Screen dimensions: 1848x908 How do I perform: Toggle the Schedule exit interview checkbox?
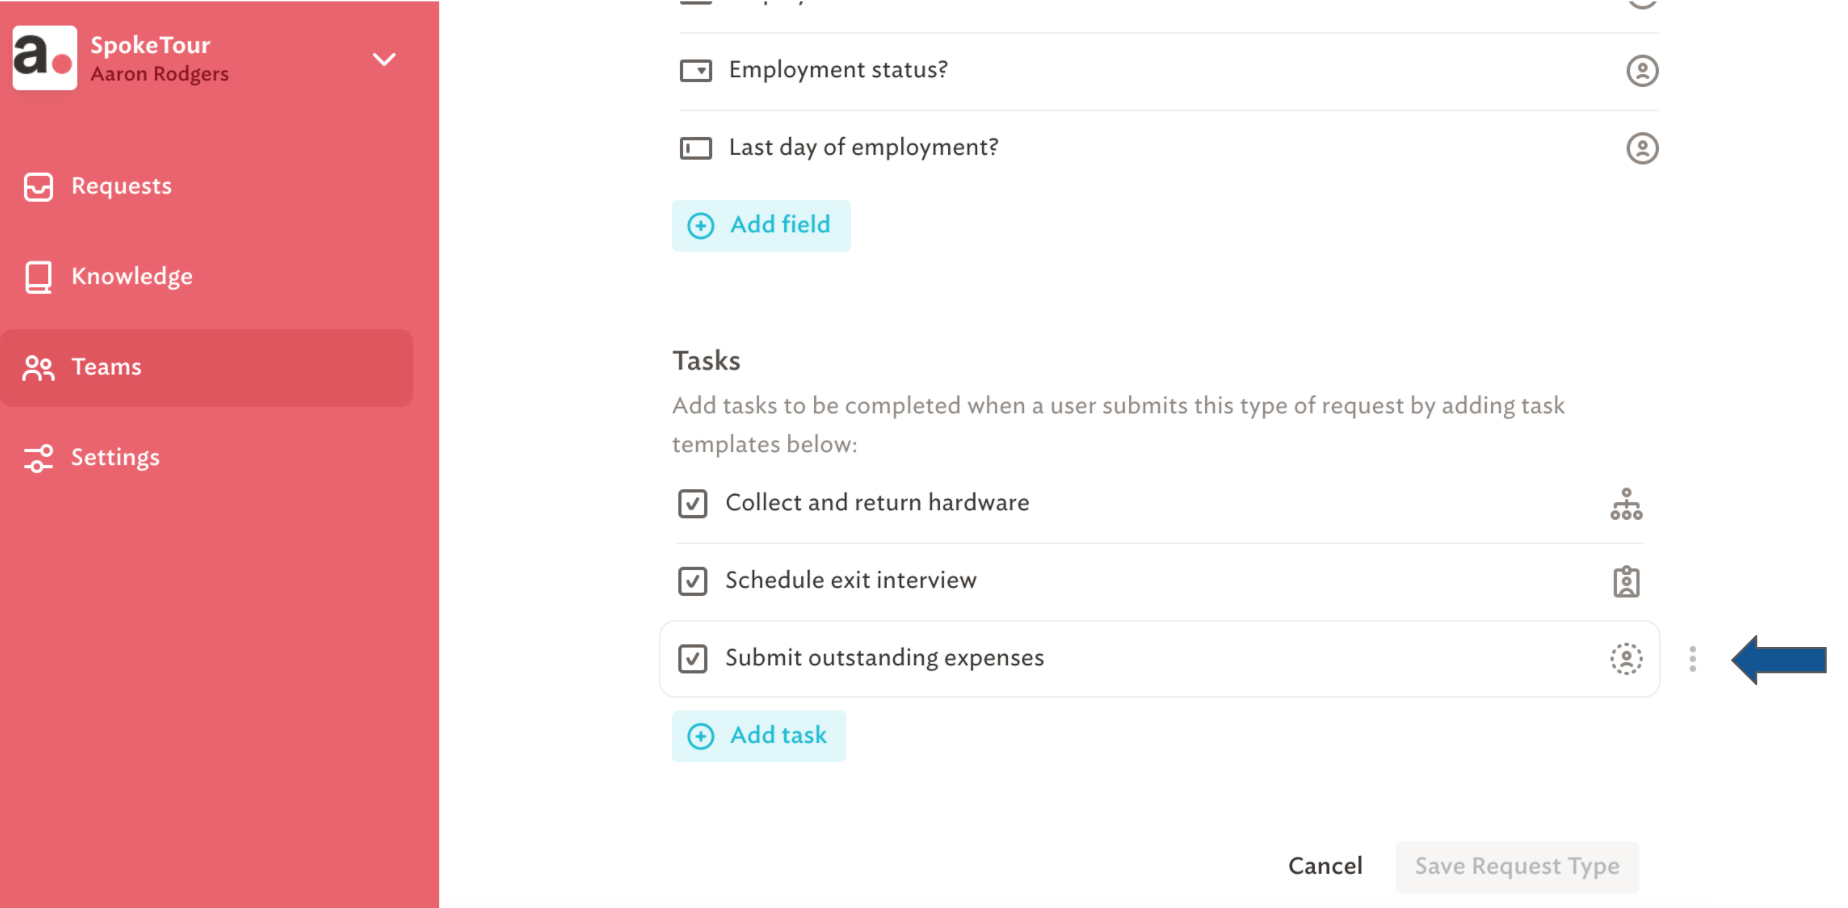point(692,581)
